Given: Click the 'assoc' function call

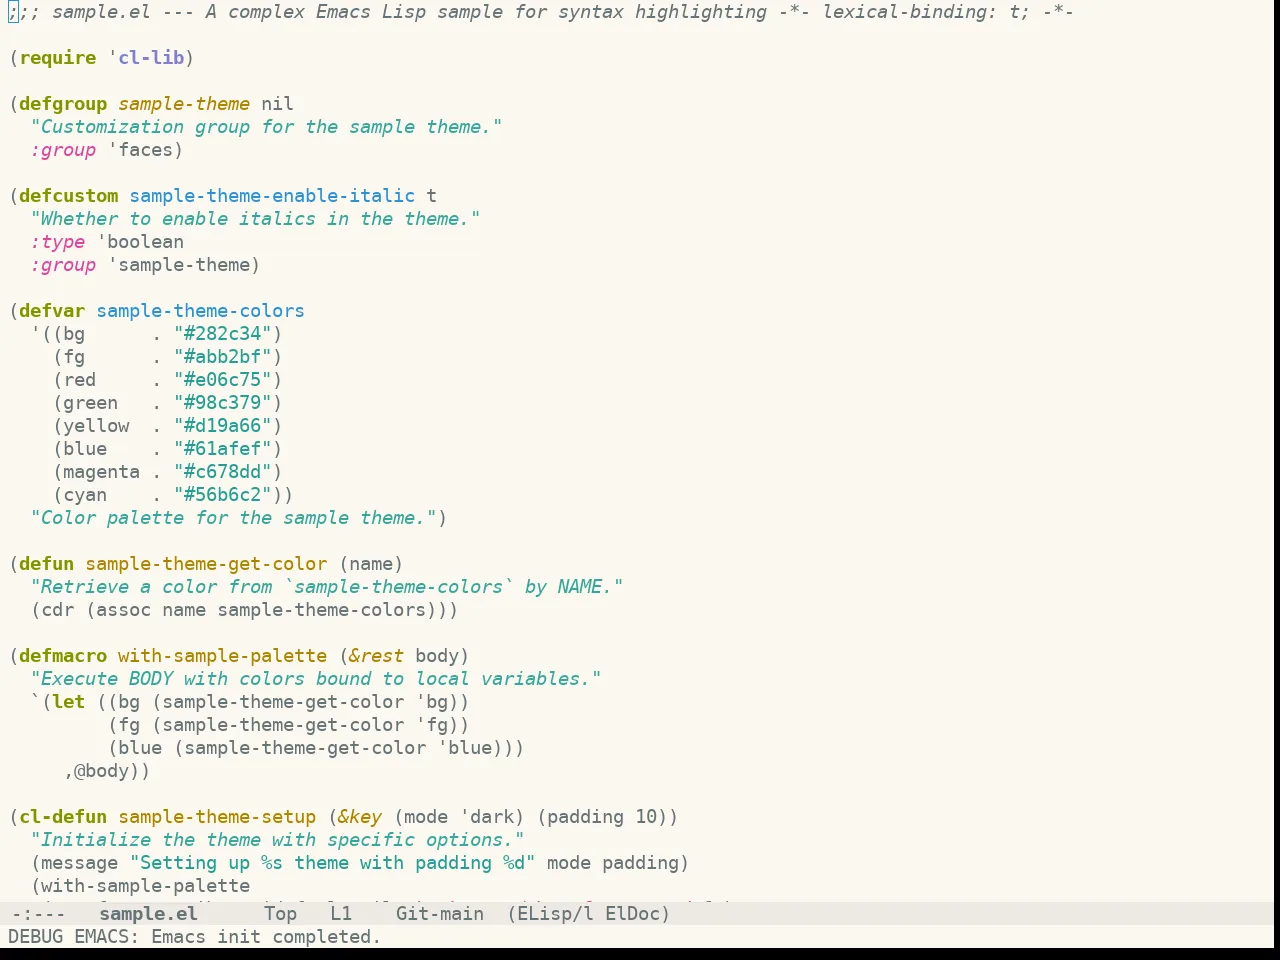Looking at the screenshot, I should coord(123,610).
